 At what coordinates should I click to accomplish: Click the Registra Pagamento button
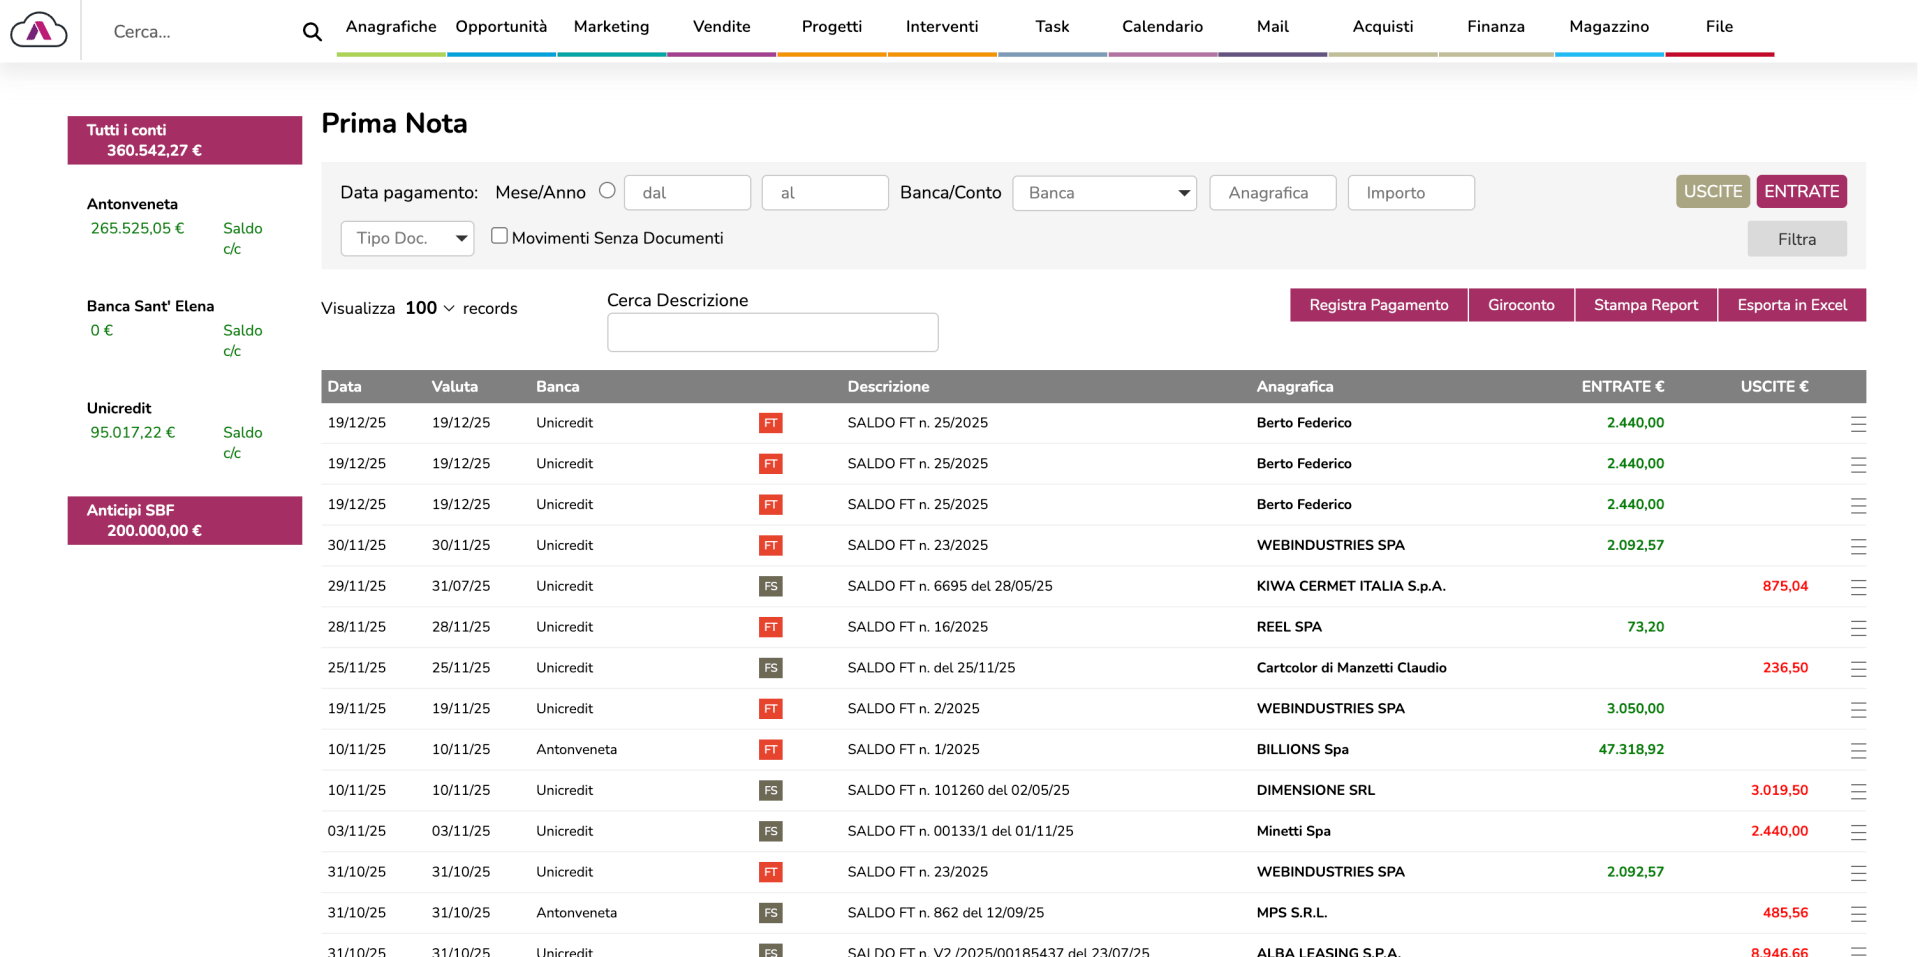(1378, 305)
